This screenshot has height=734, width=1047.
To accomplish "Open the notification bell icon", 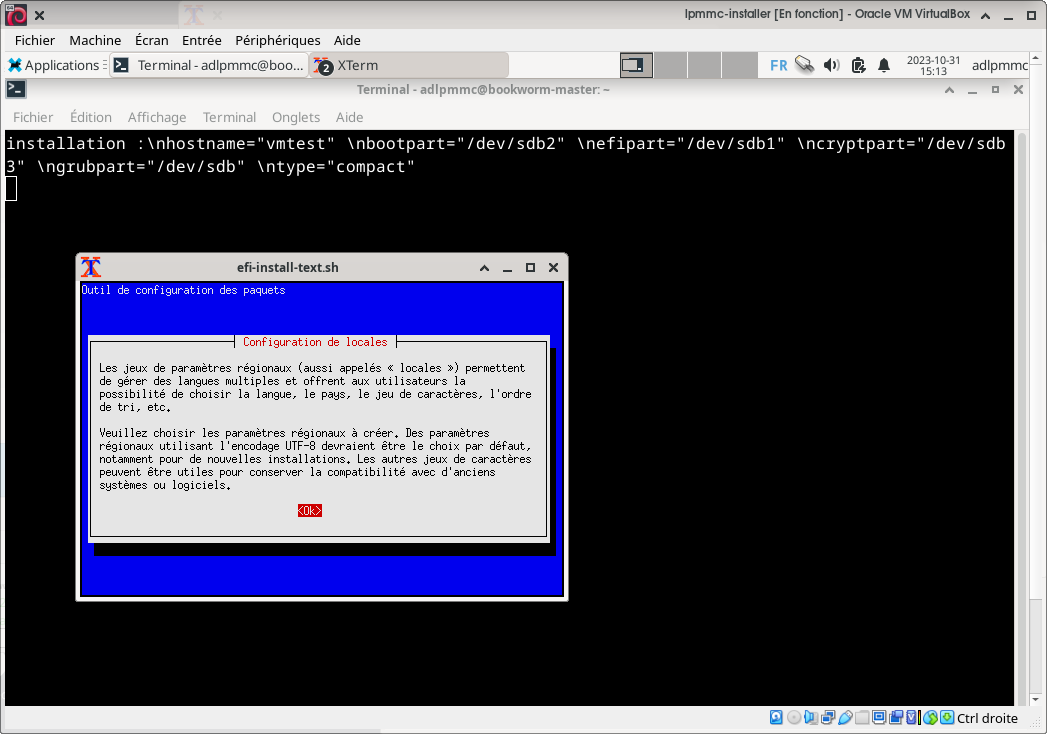I will pyautogui.click(x=884, y=65).
